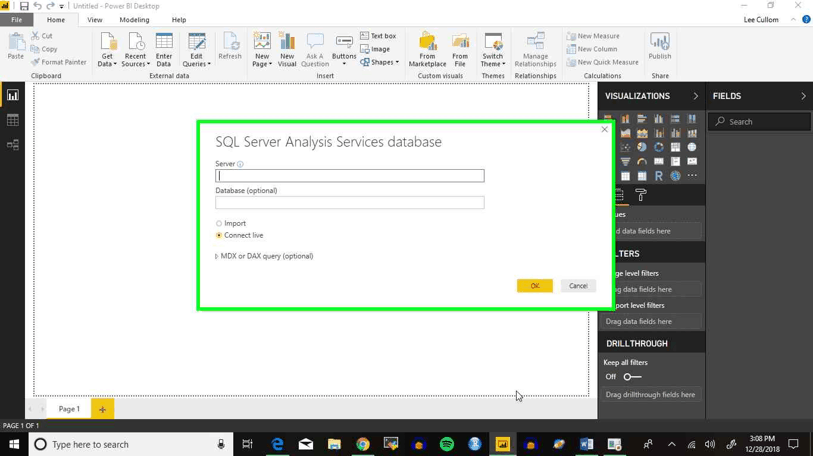This screenshot has height=457, width=814.
Task: Switch to Report view in left sidebar
Action: [x=12, y=95]
